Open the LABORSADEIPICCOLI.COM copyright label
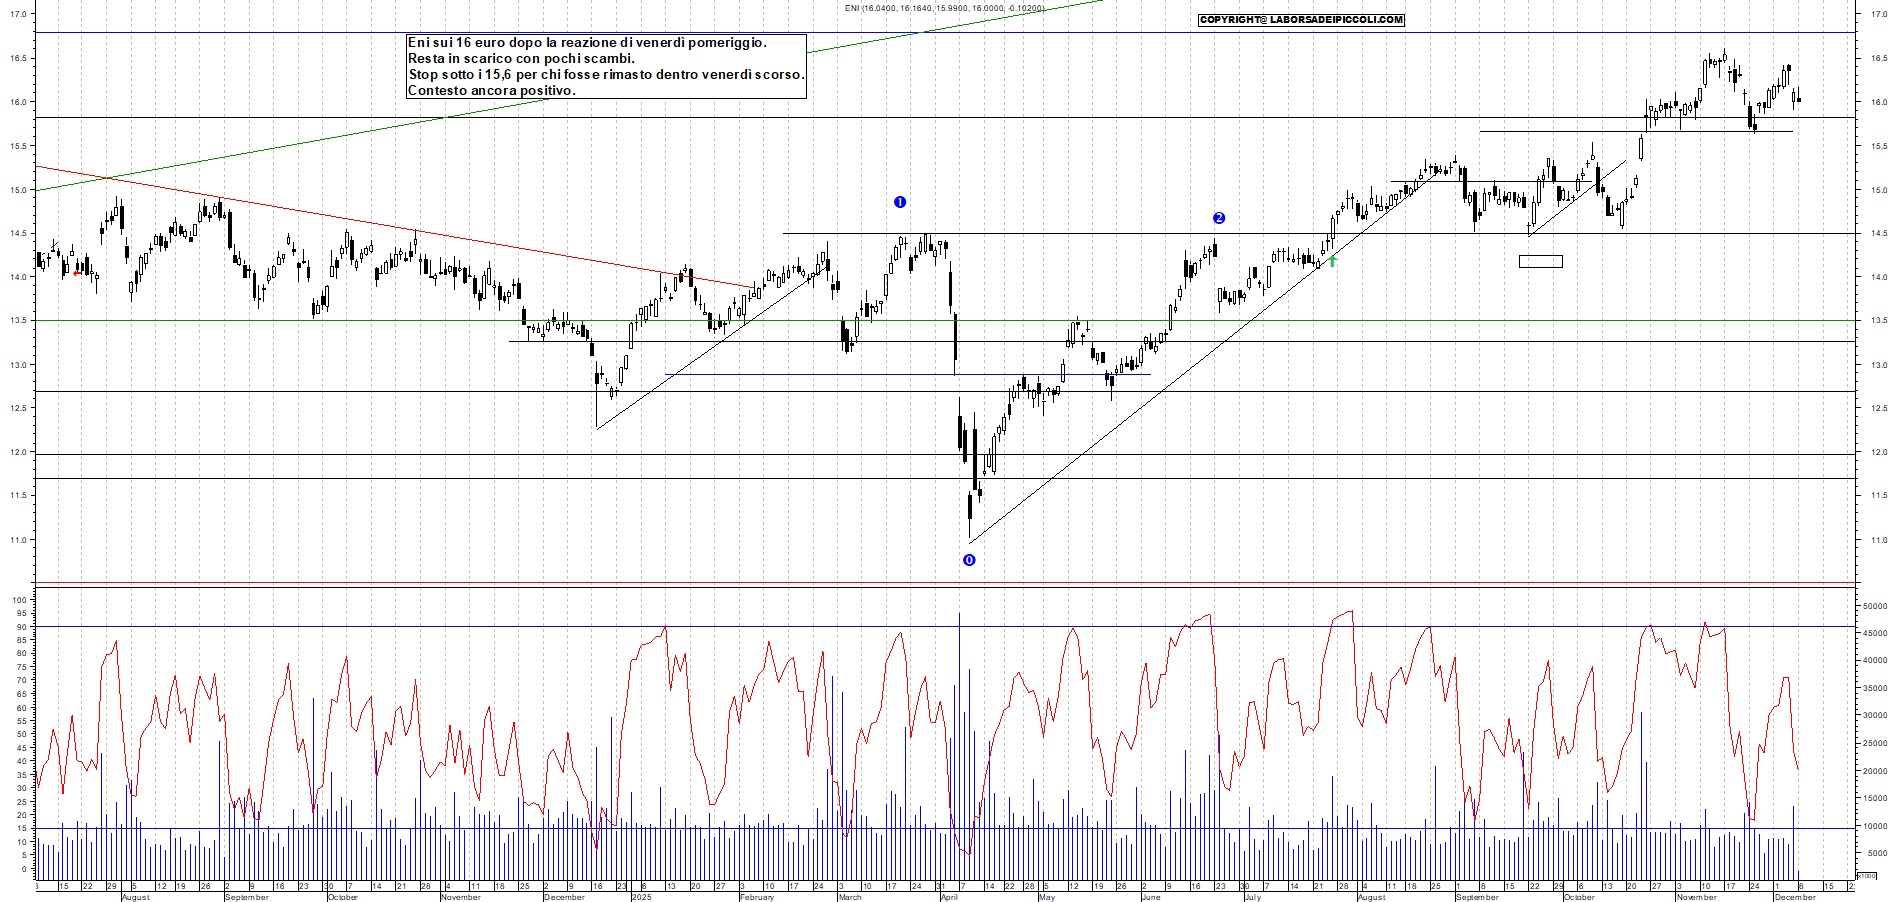1890x902 pixels. click(1301, 20)
